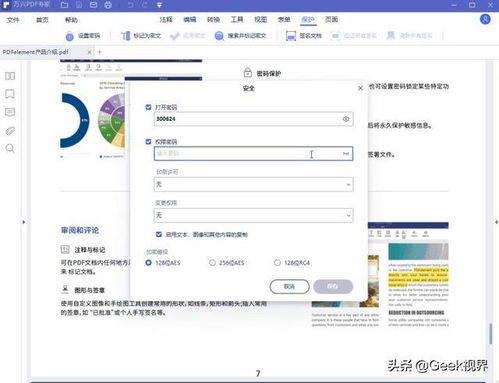The width and height of the screenshot is (499, 383).
Task: Select the PDFelement产品介绍.pdf document tab
Action: (47, 52)
